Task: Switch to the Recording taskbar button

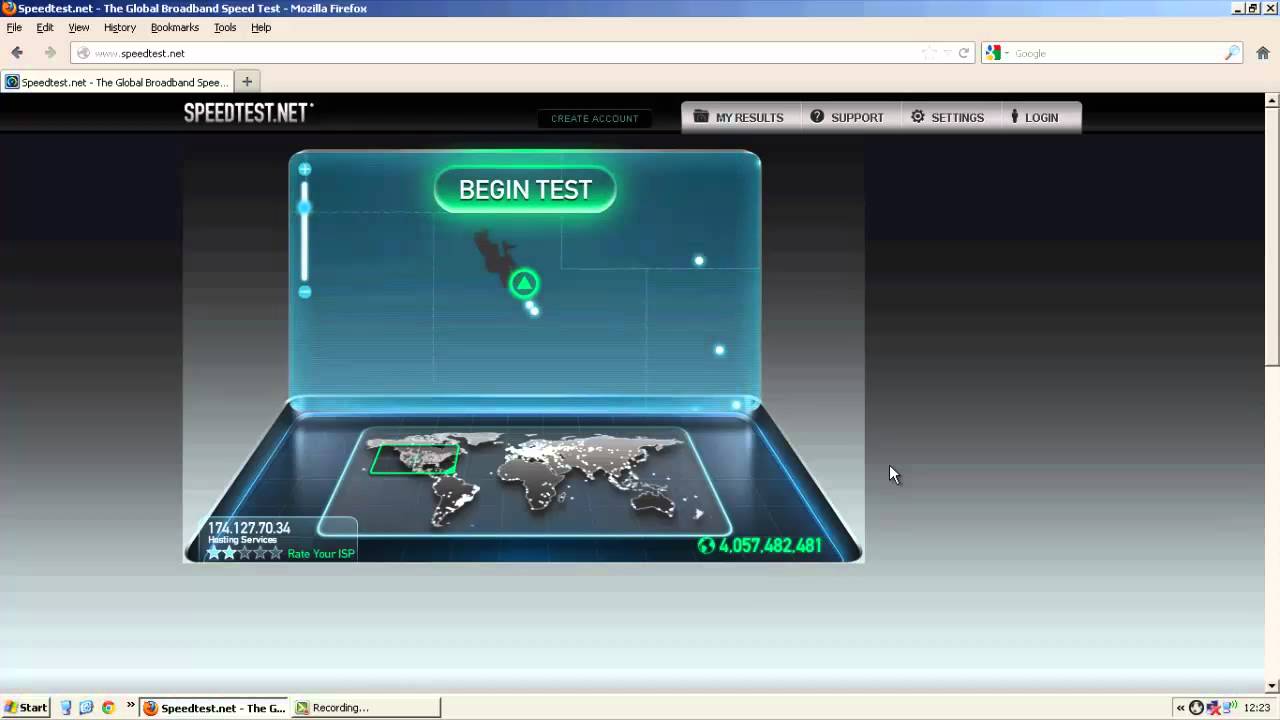Action: (366, 707)
